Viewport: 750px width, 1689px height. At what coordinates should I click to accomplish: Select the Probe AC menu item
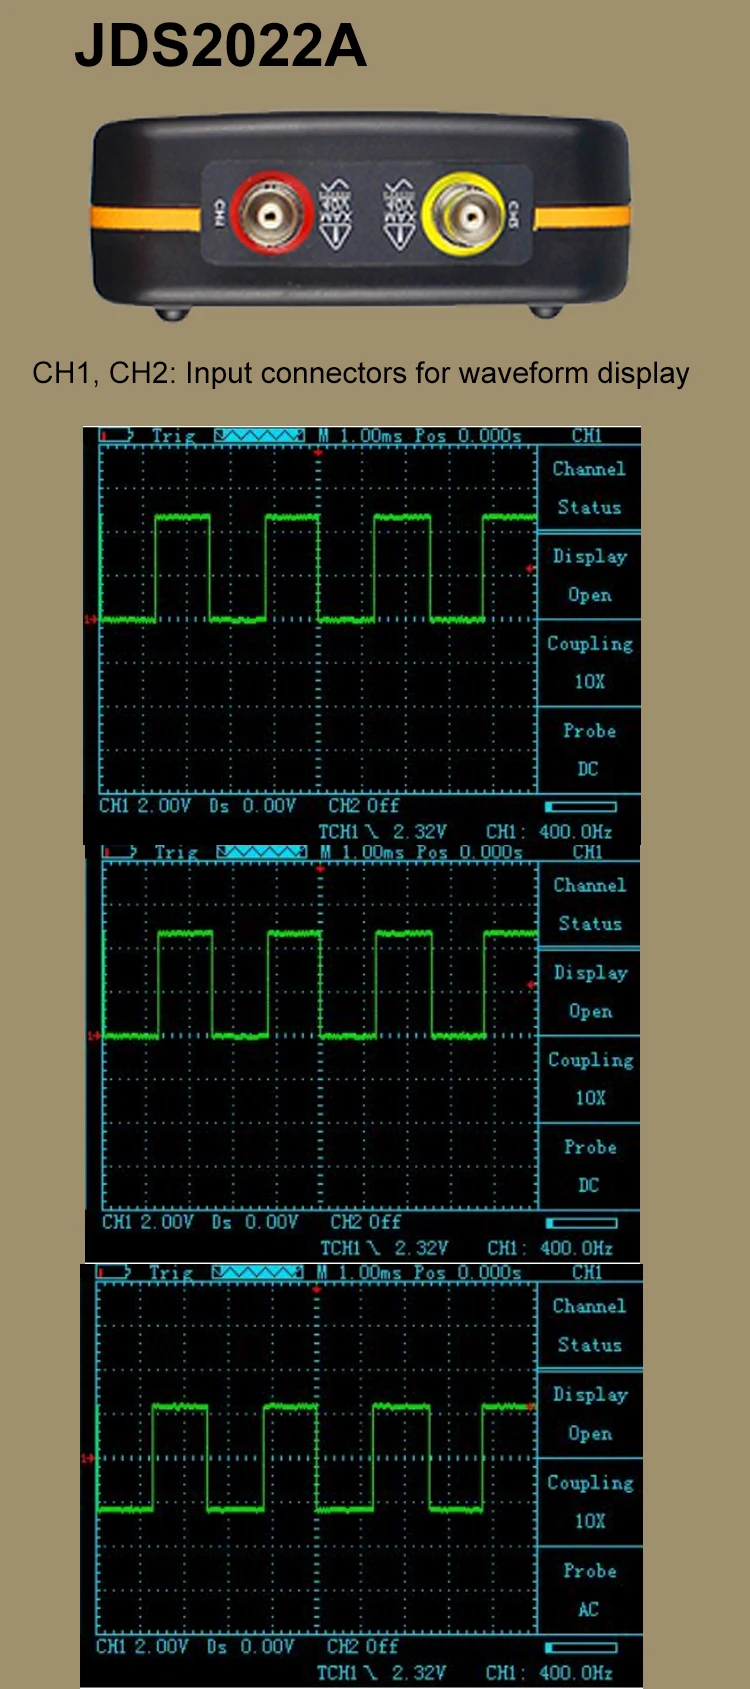tap(589, 1590)
